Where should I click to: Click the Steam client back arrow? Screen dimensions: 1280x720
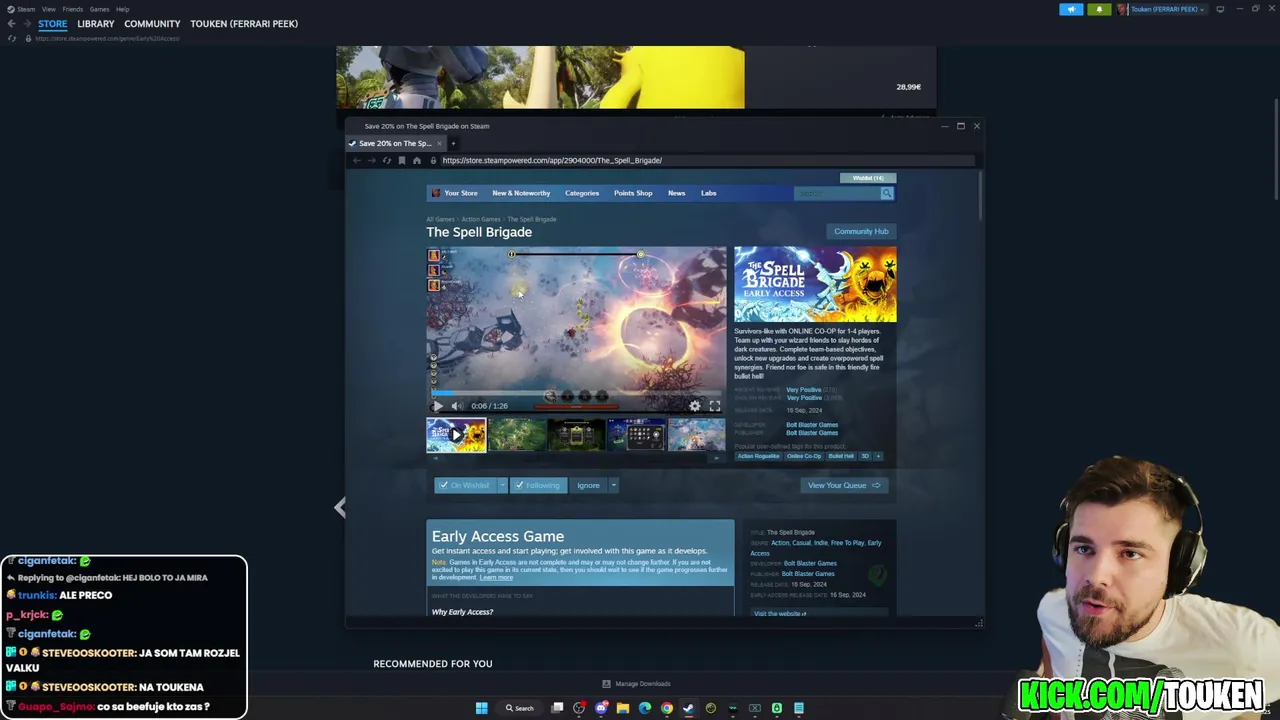click(11, 24)
